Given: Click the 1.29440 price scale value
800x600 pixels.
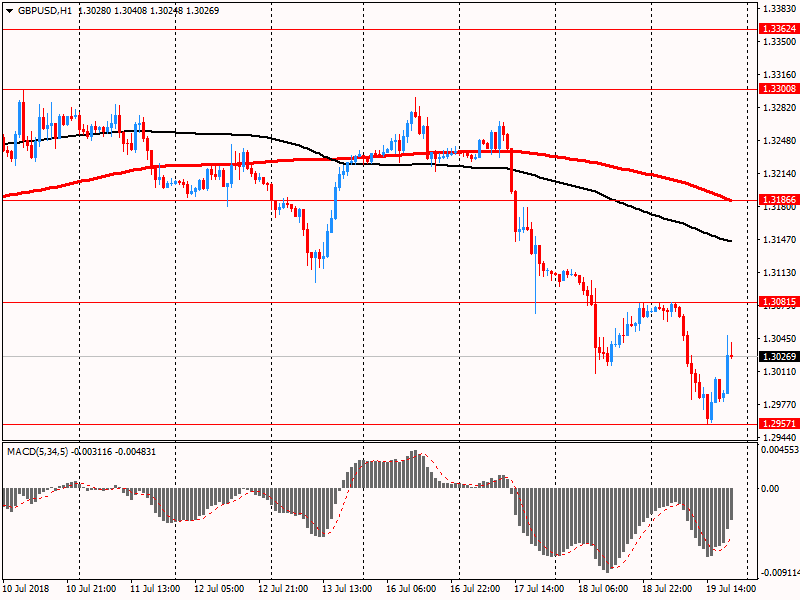Looking at the screenshot, I should [x=780, y=437].
